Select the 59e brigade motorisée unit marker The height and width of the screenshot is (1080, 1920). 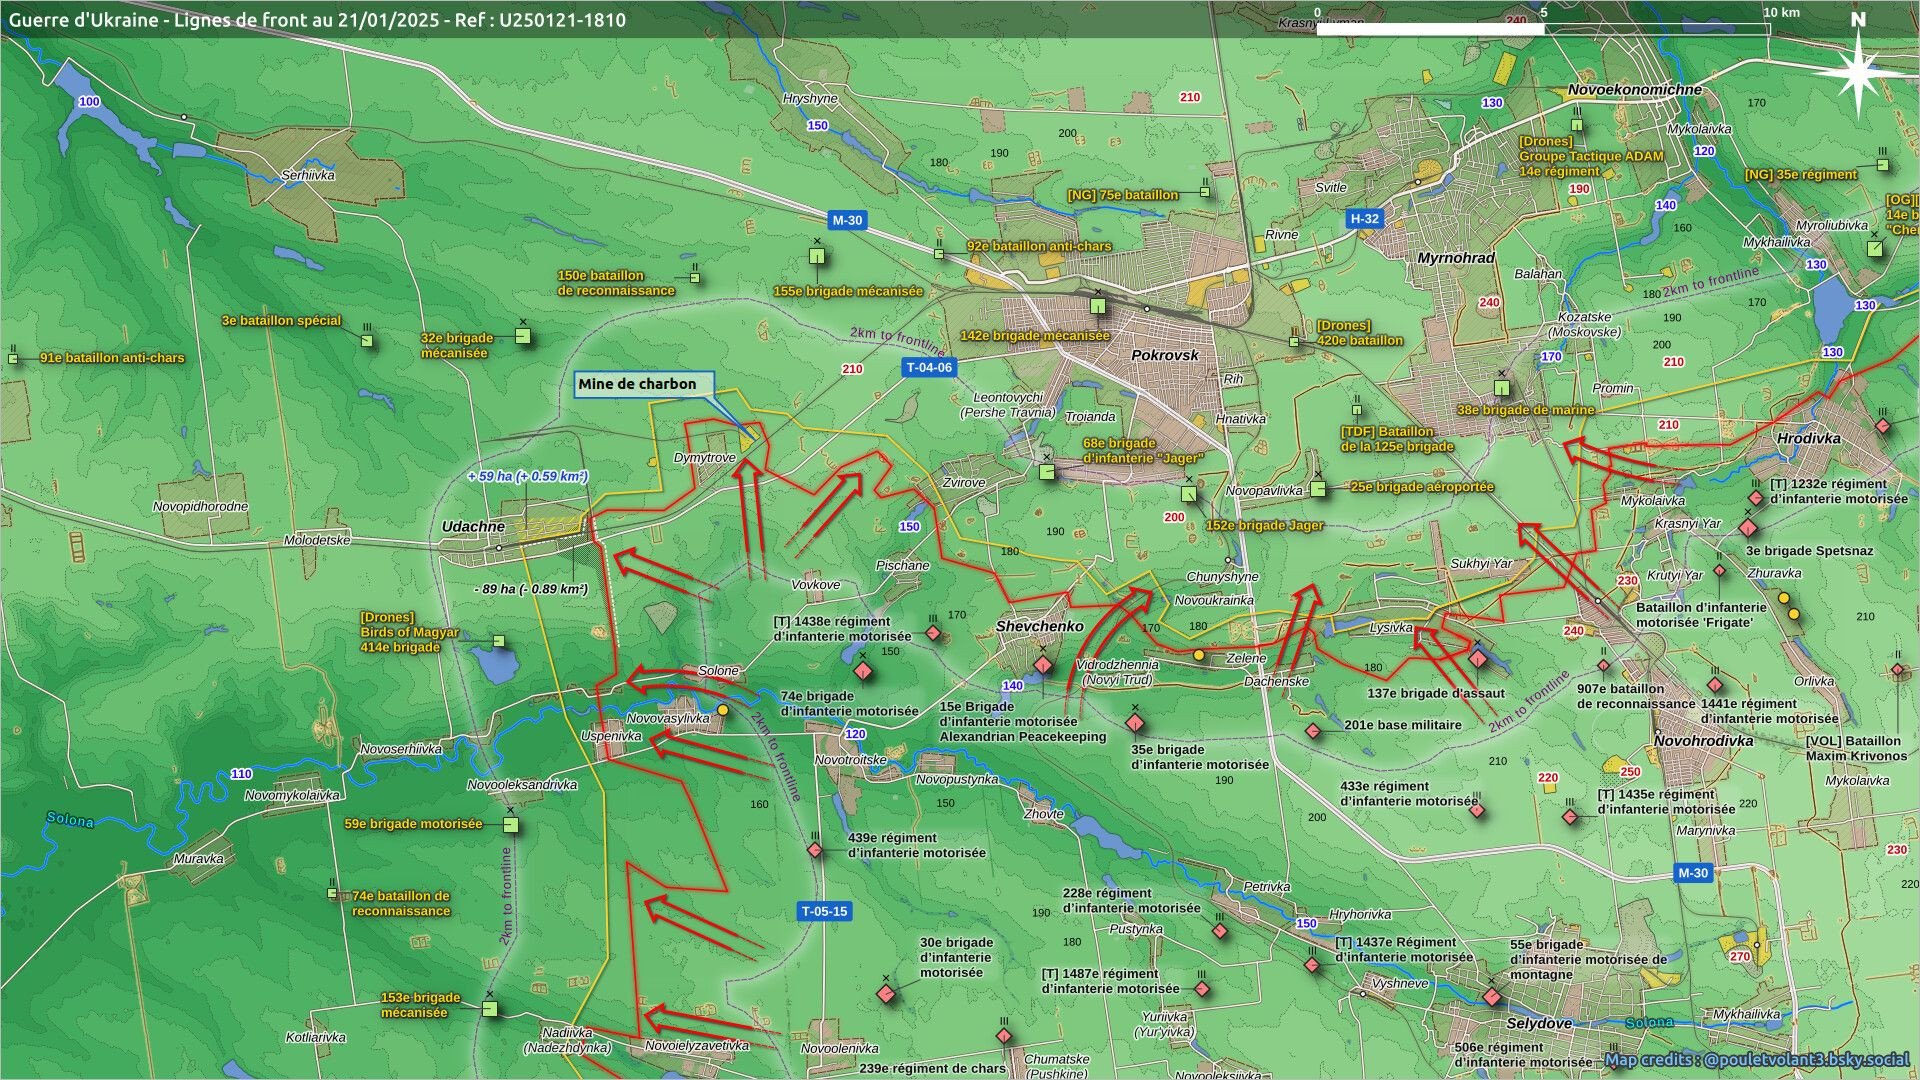coord(511,825)
